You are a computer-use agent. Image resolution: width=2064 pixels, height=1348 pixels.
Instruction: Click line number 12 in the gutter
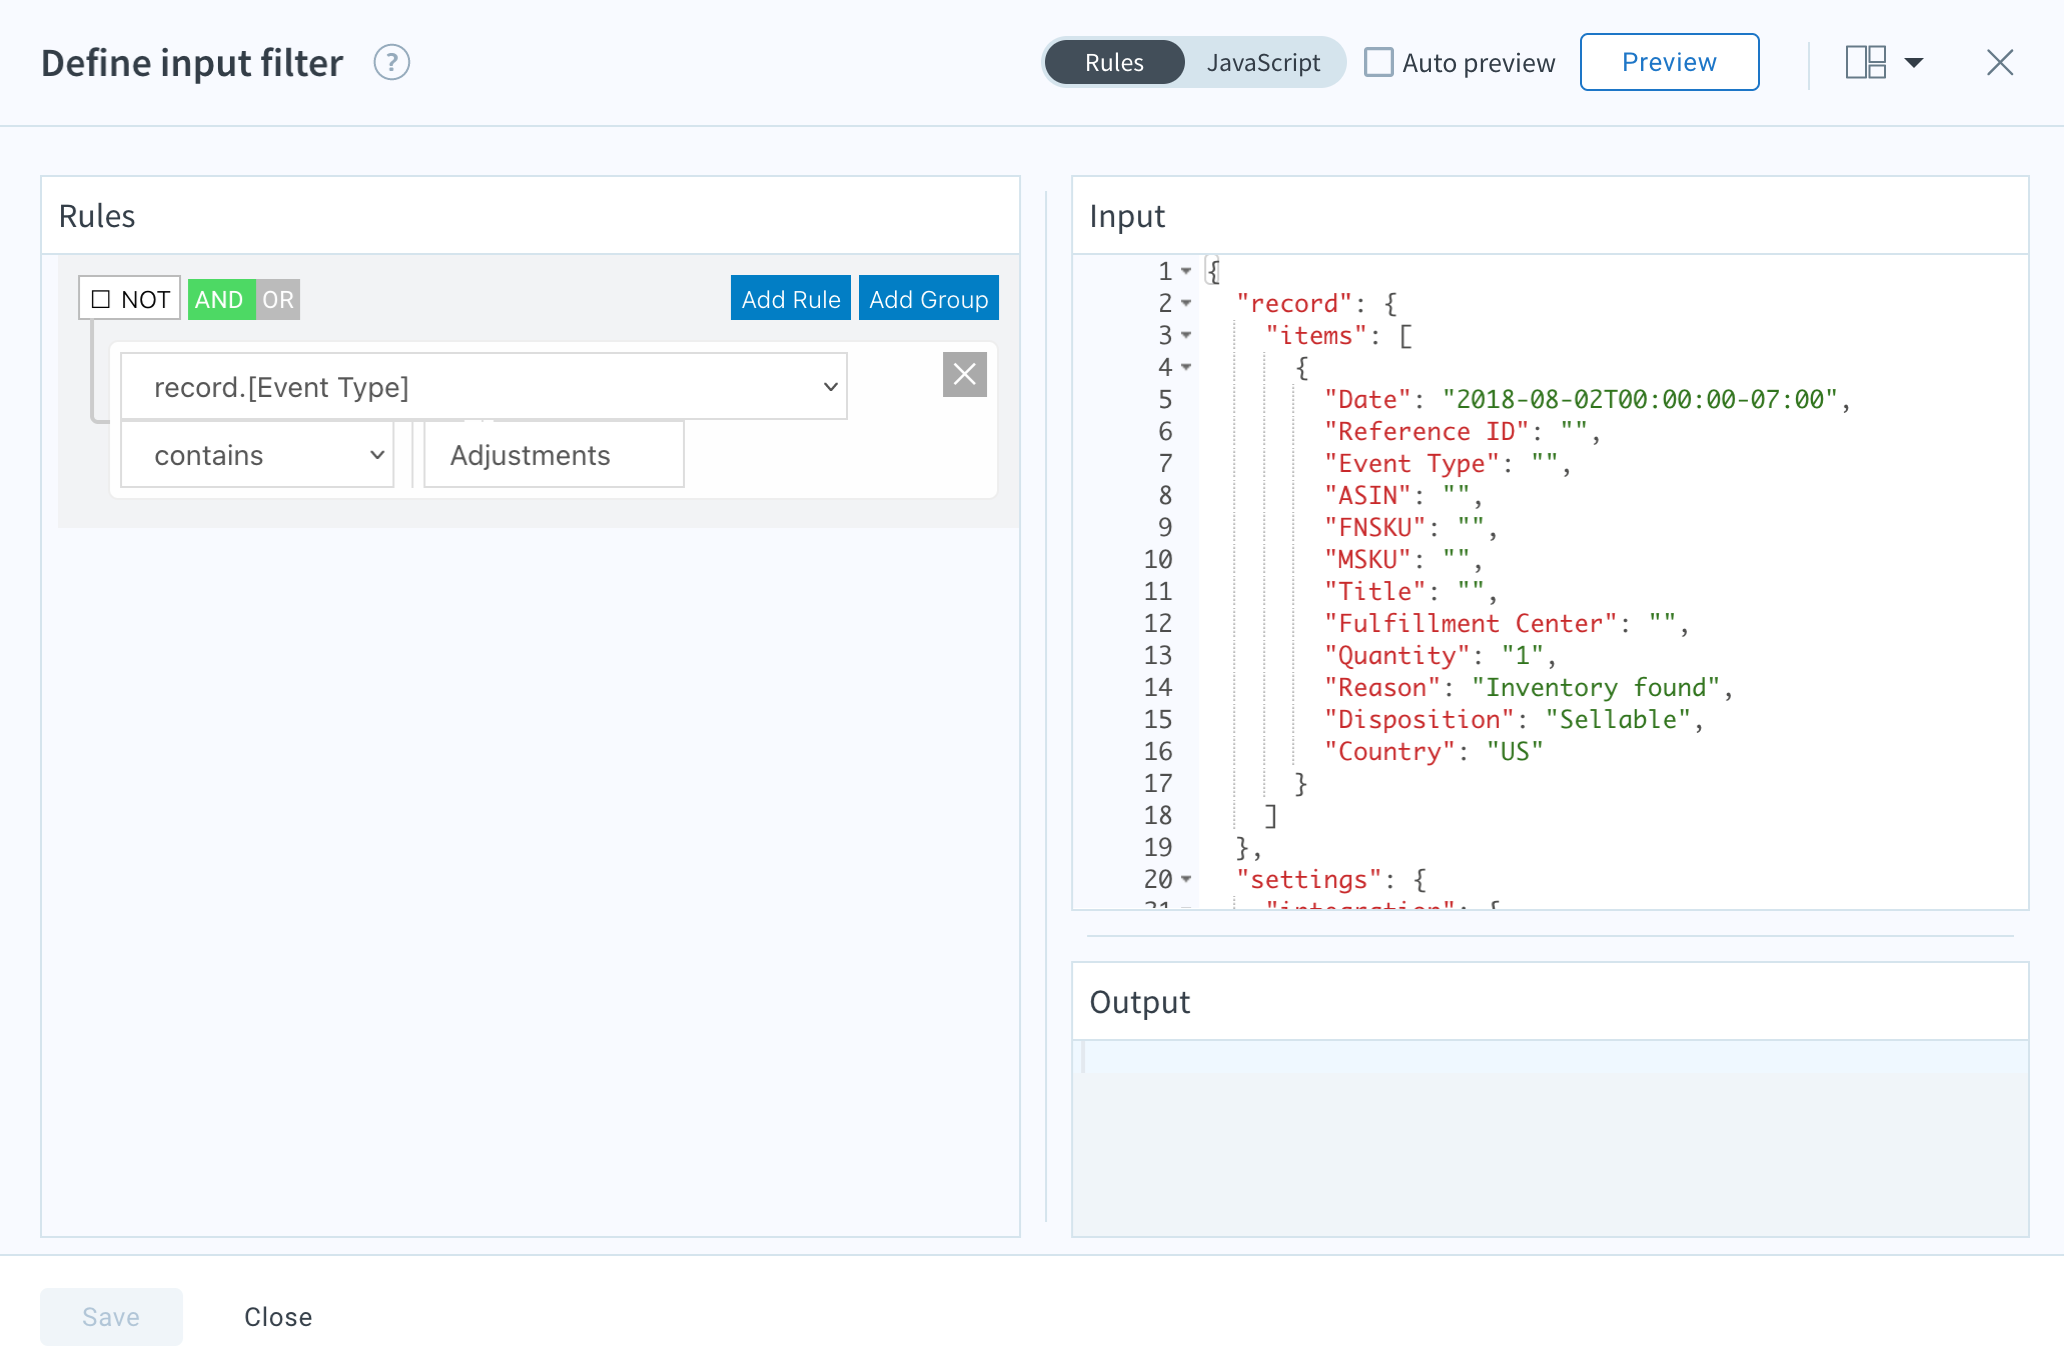click(x=1157, y=624)
